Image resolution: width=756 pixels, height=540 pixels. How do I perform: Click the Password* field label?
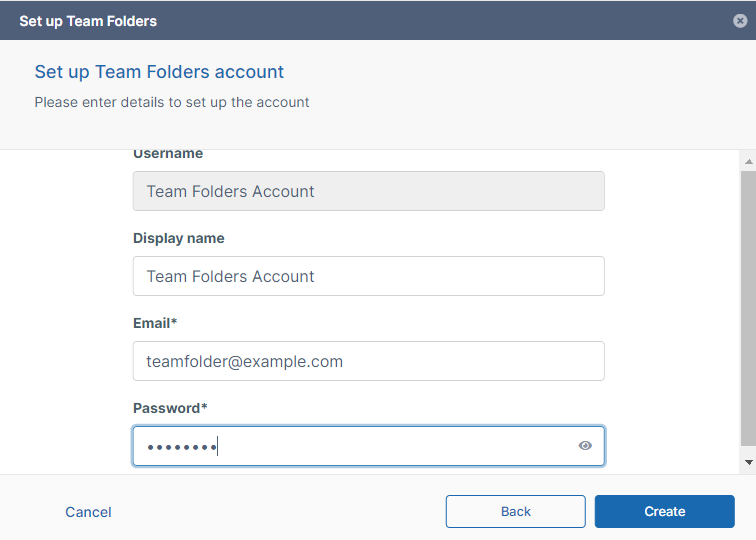(170, 409)
